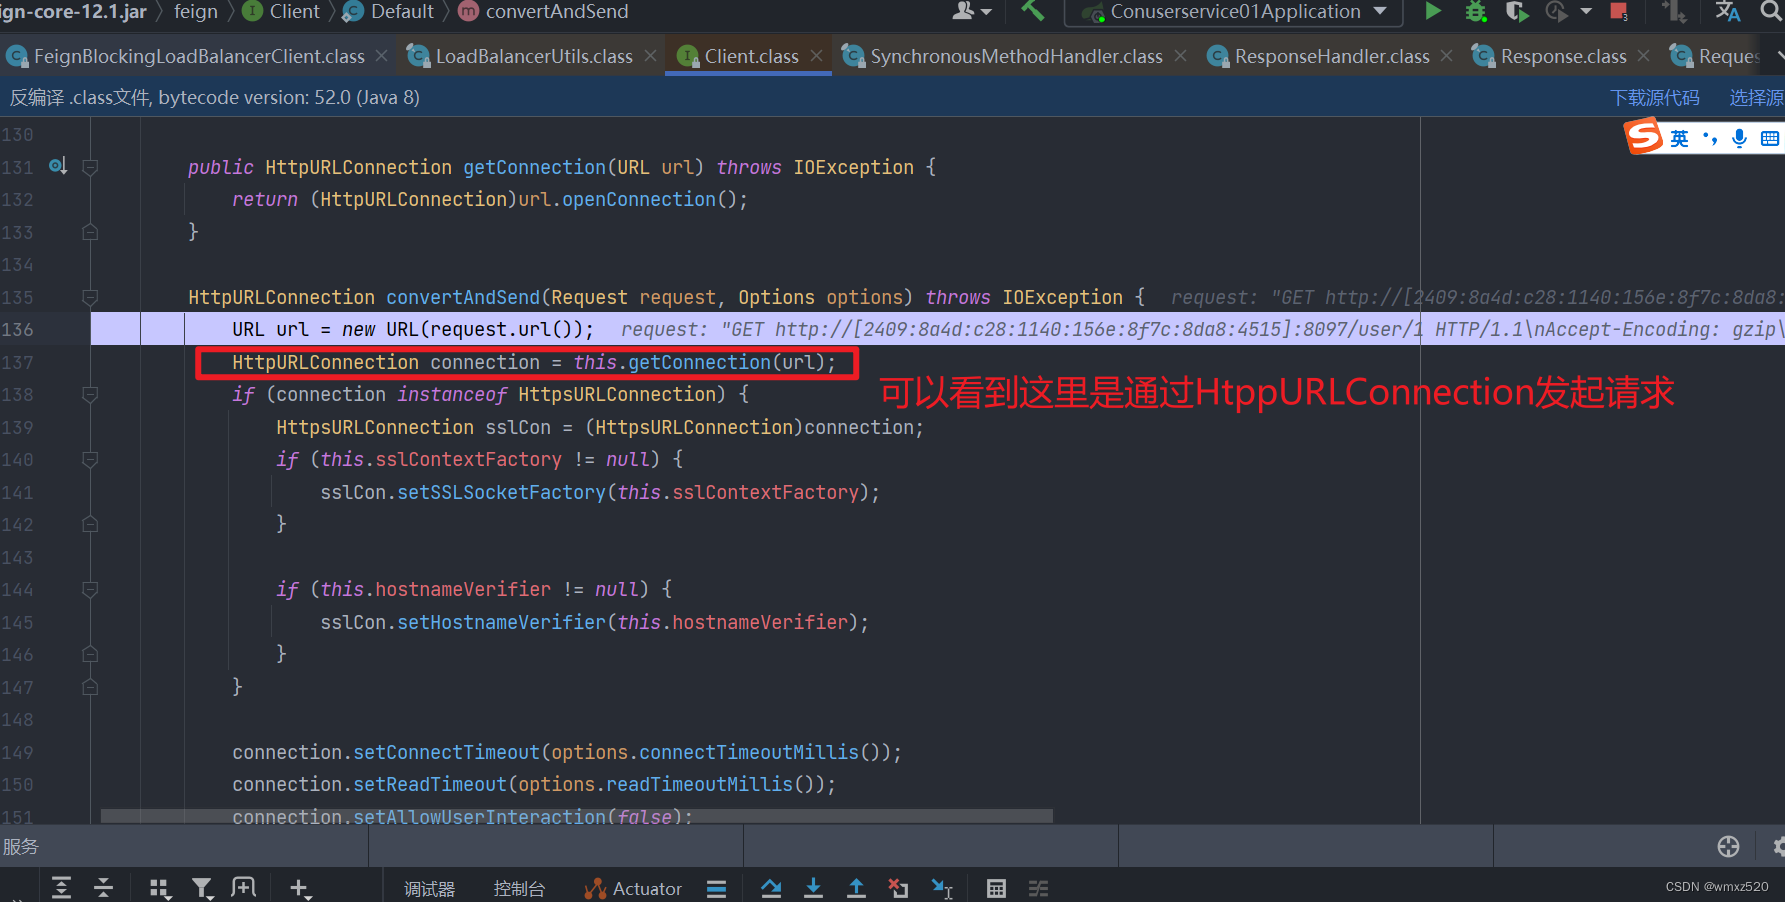Viewport: 1785px width, 902px height.
Task: Open the 控制台 console tab
Action: pyautogui.click(x=519, y=889)
